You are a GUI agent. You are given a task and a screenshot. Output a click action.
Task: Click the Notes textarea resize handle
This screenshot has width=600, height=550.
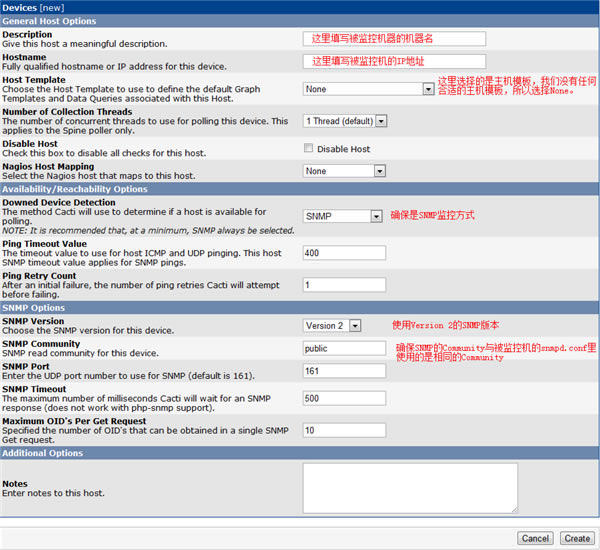click(x=515, y=509)
